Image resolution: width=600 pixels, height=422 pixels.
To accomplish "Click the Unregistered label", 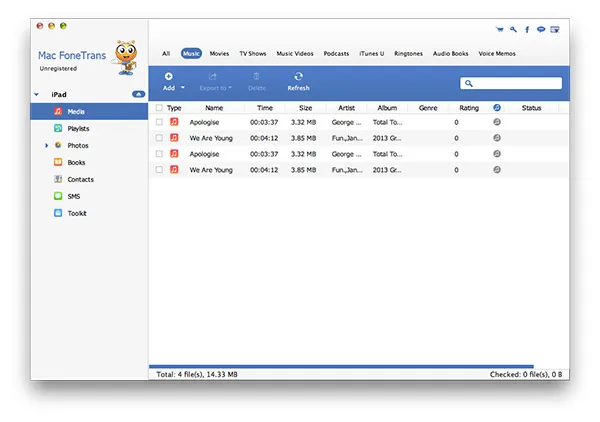I will tap(58, 68).
